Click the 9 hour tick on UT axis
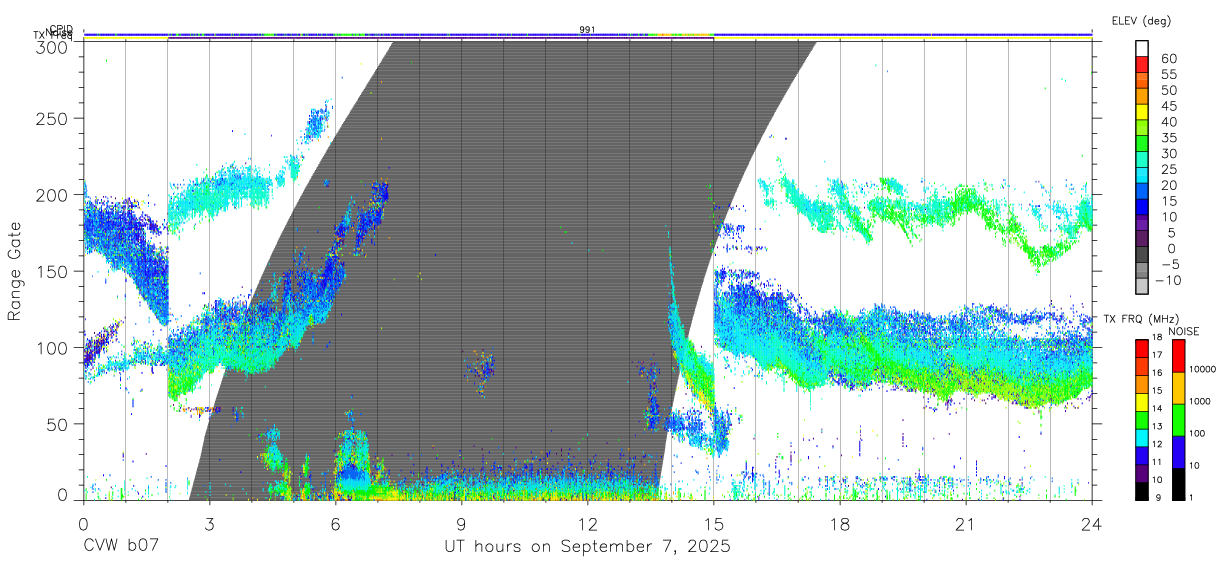Viewport: 1228px width, 567px height. point(461,524)
